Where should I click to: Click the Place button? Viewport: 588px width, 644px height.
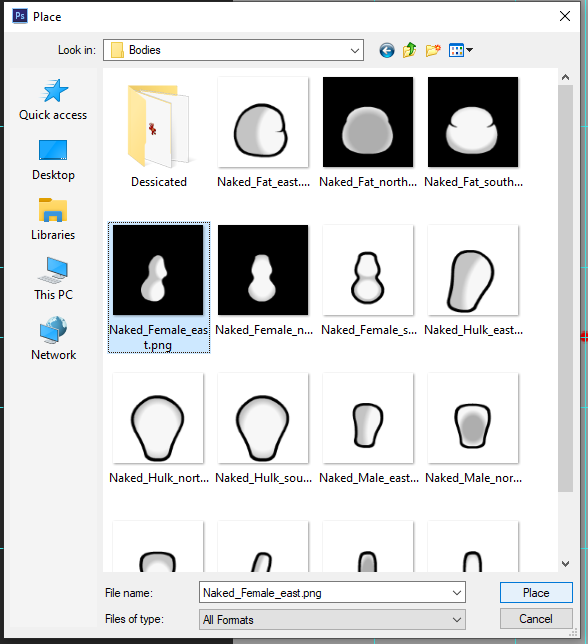pos(536,593)
